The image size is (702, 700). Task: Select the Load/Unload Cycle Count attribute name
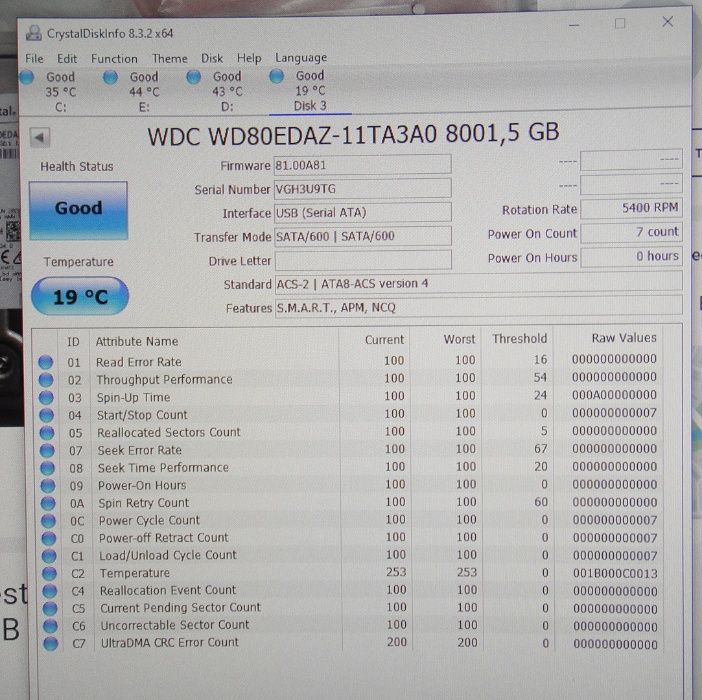coord(168,555)
